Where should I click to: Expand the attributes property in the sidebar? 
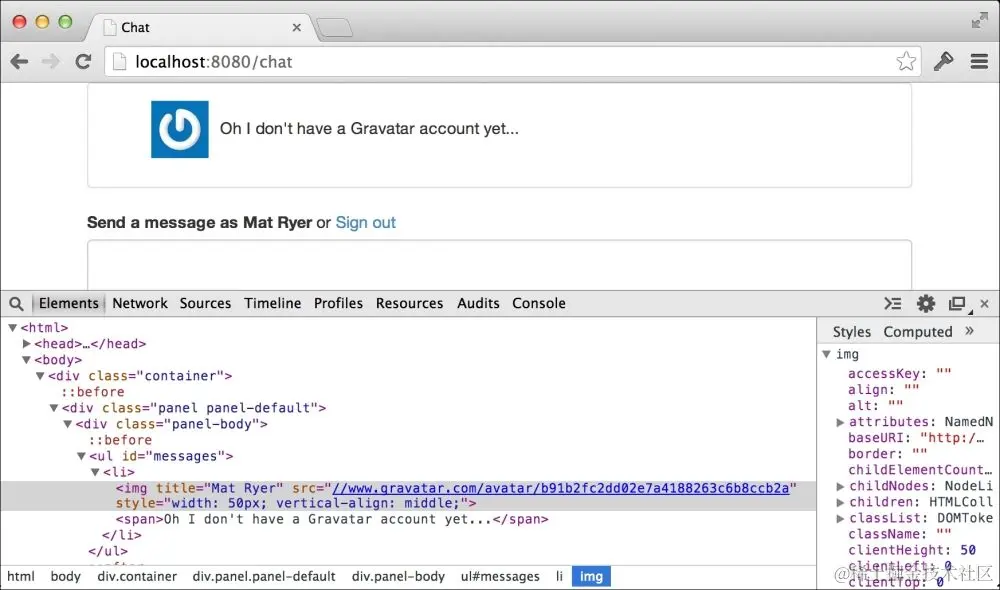click(x=841, y=421)
